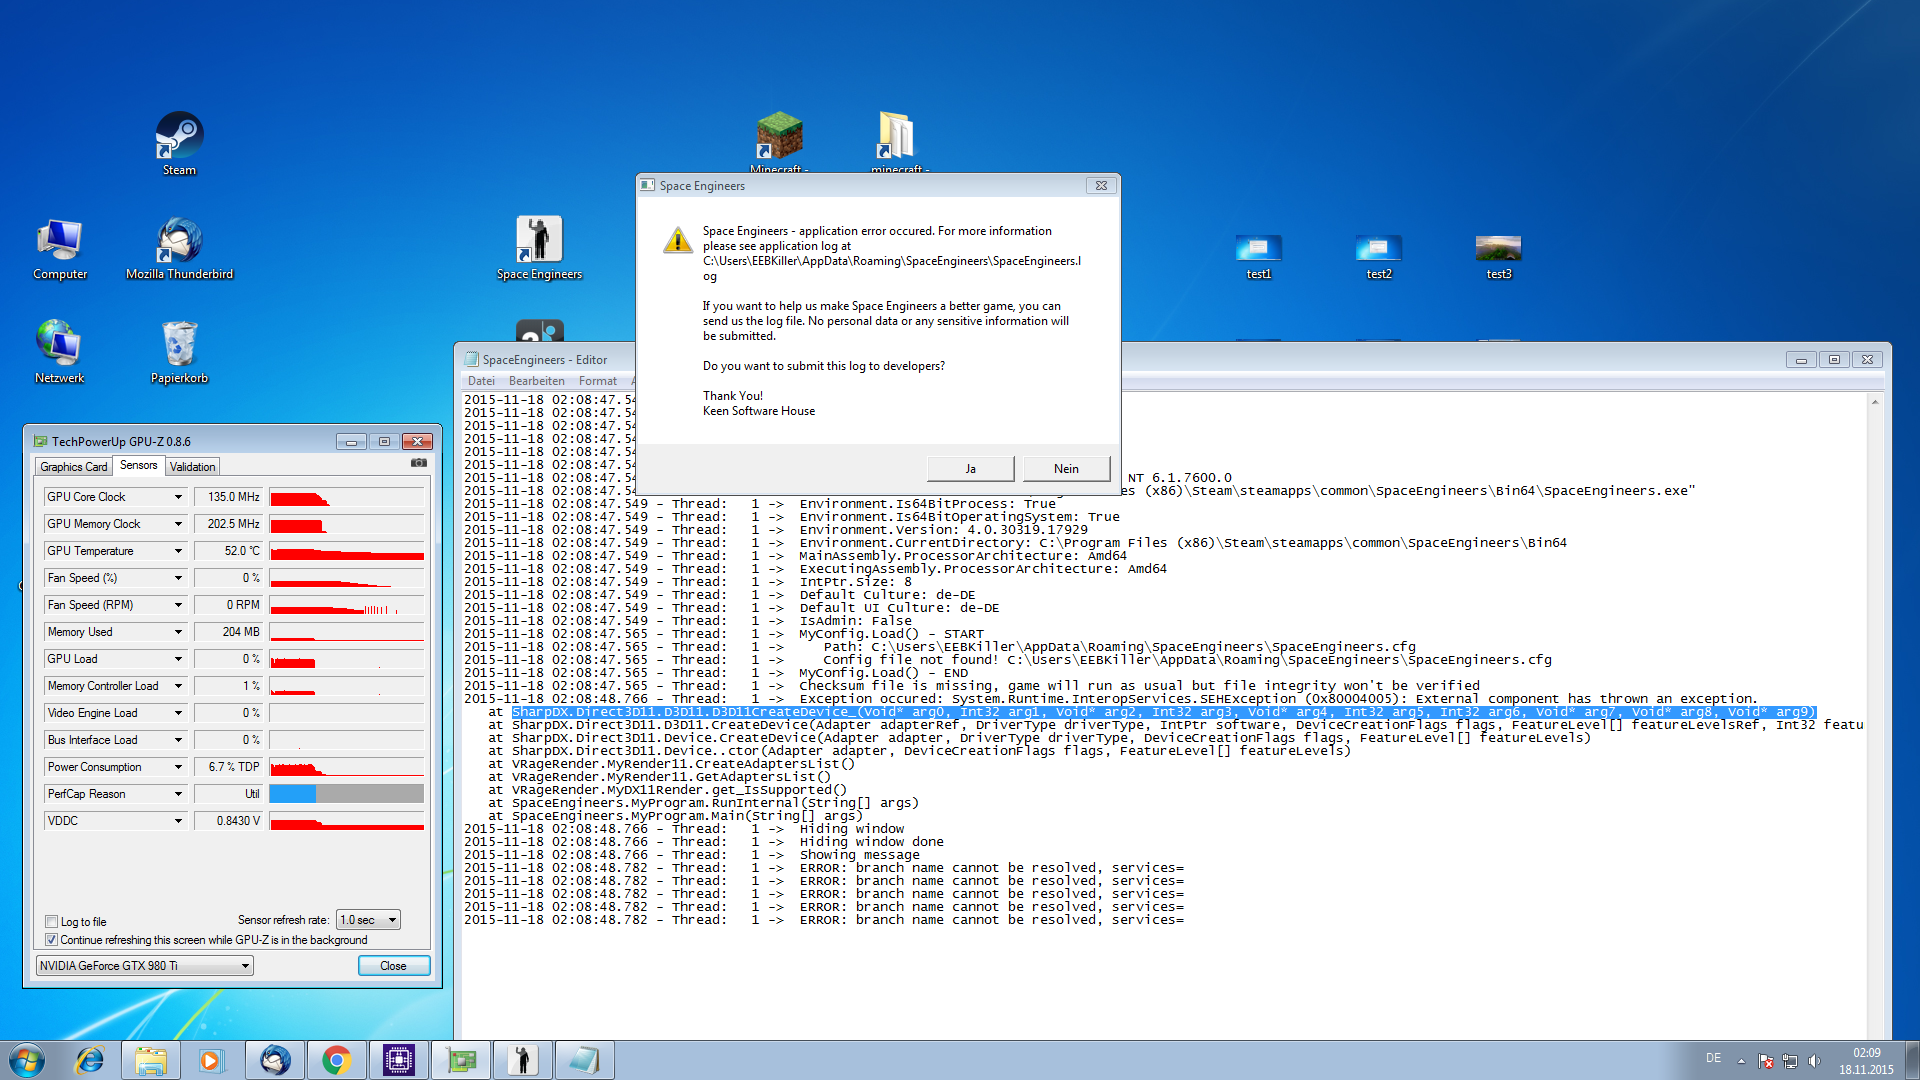The width and height of the screenshot is (1920, 1080).
Task: Open Windows Media Player from taskbar
Action: (x=211, y=1060)
